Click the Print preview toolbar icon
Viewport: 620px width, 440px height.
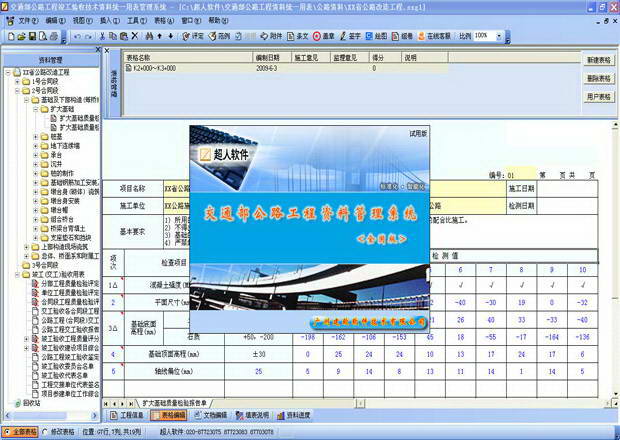click(x=43, y=37)
